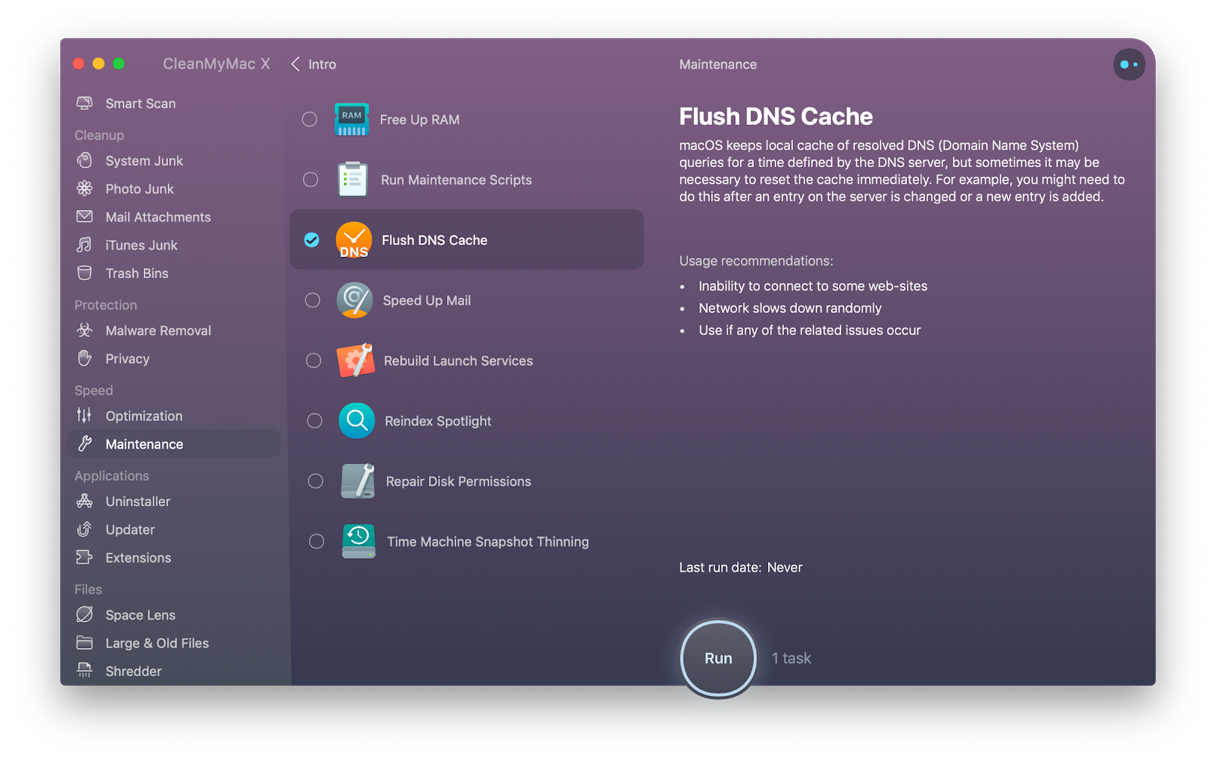Open Mail Attachments envelope icon
The image size is (1216, 760).
coord(85,216)
